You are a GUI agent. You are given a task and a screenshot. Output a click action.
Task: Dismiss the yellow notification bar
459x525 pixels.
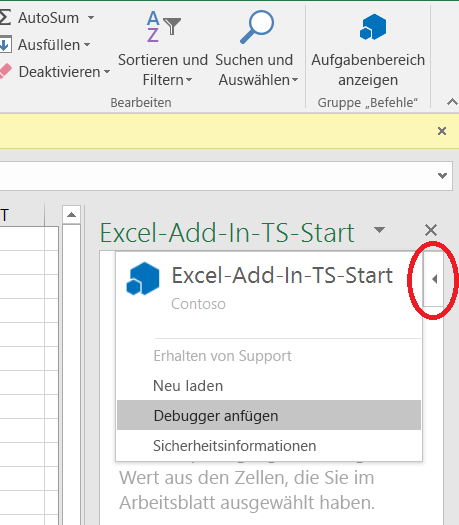(x=442, y=131)
